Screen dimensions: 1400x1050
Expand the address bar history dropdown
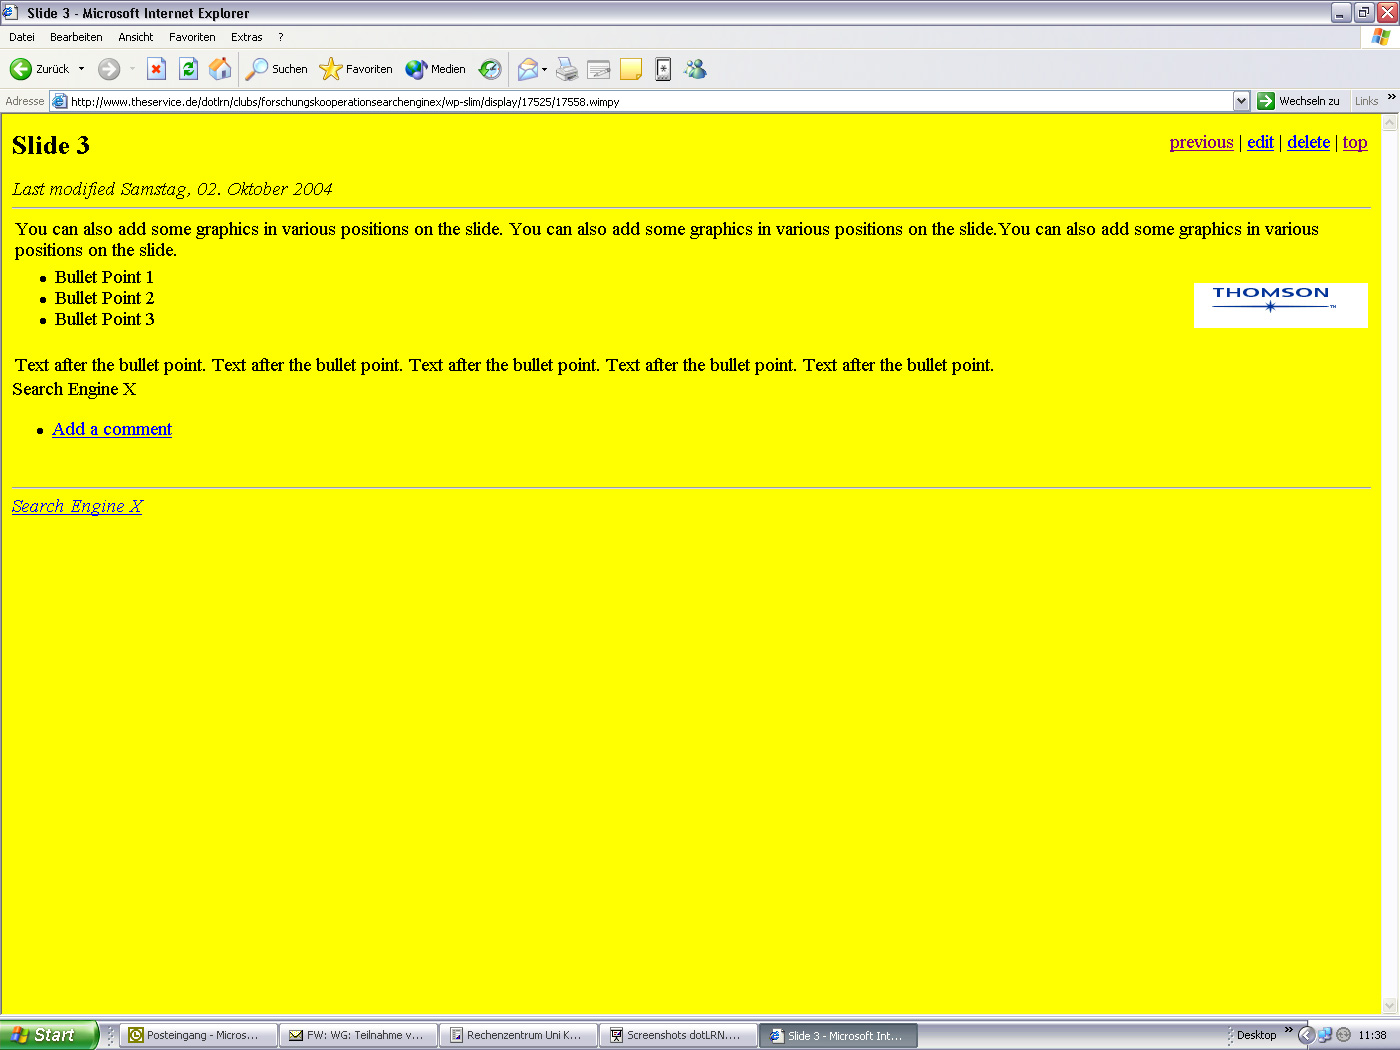pos(1240,100)
